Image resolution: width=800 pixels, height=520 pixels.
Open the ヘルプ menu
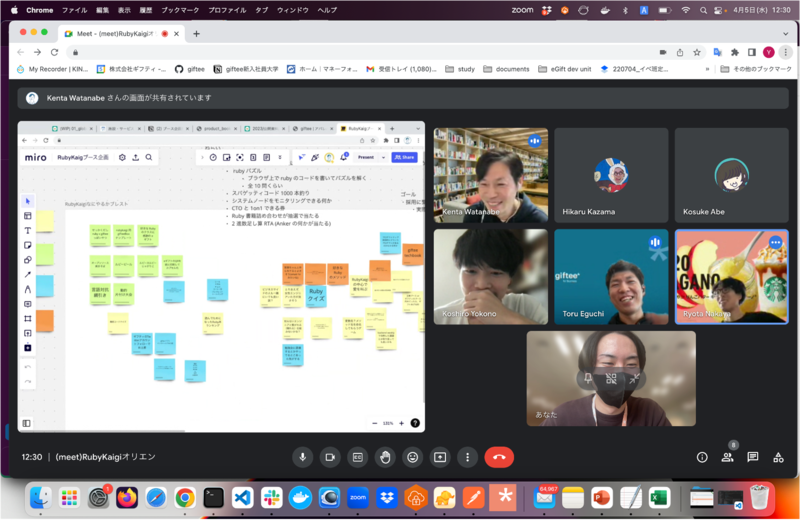tap(327, 10)
